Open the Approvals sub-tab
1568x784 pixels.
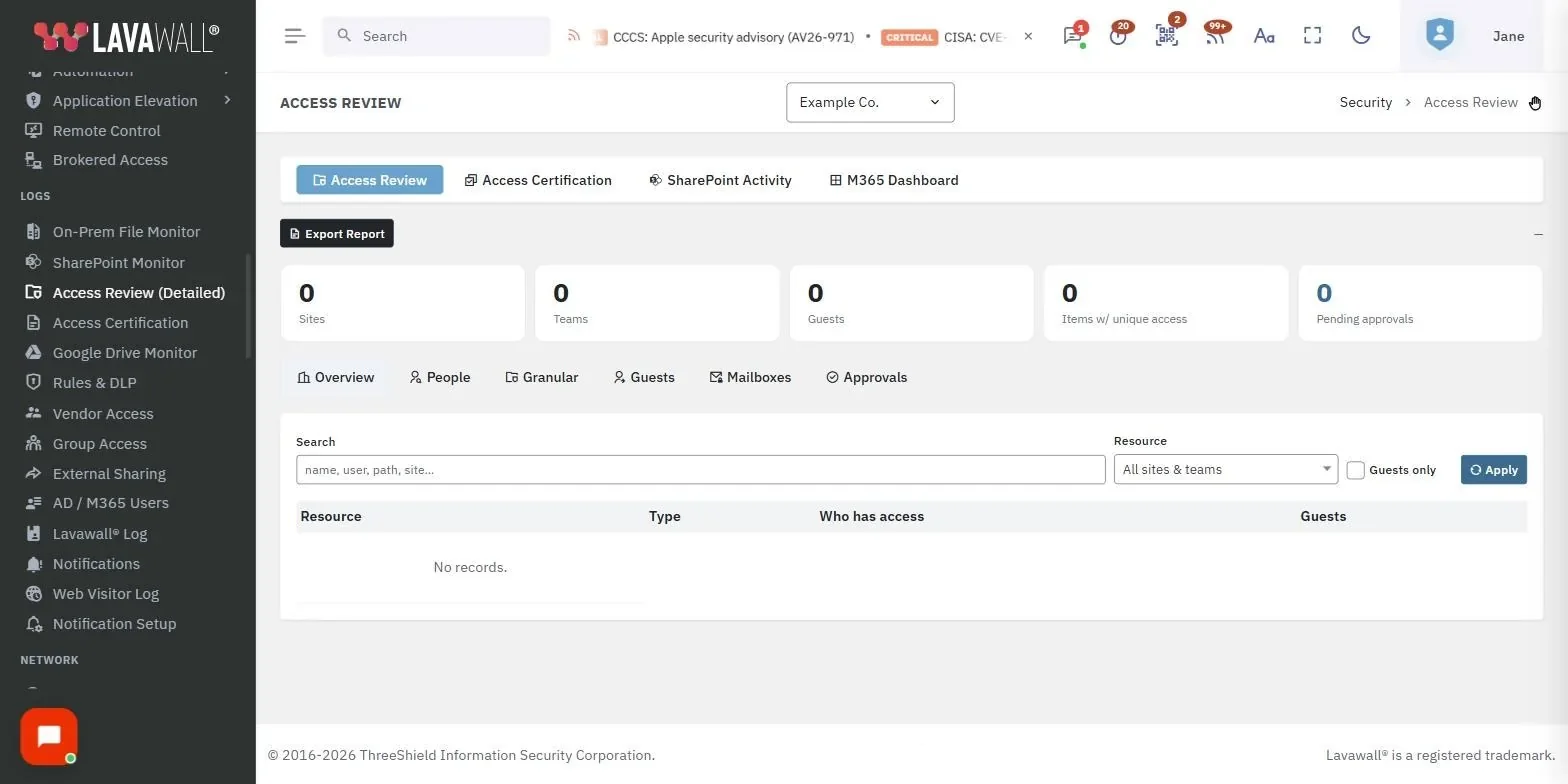(867, 377)
